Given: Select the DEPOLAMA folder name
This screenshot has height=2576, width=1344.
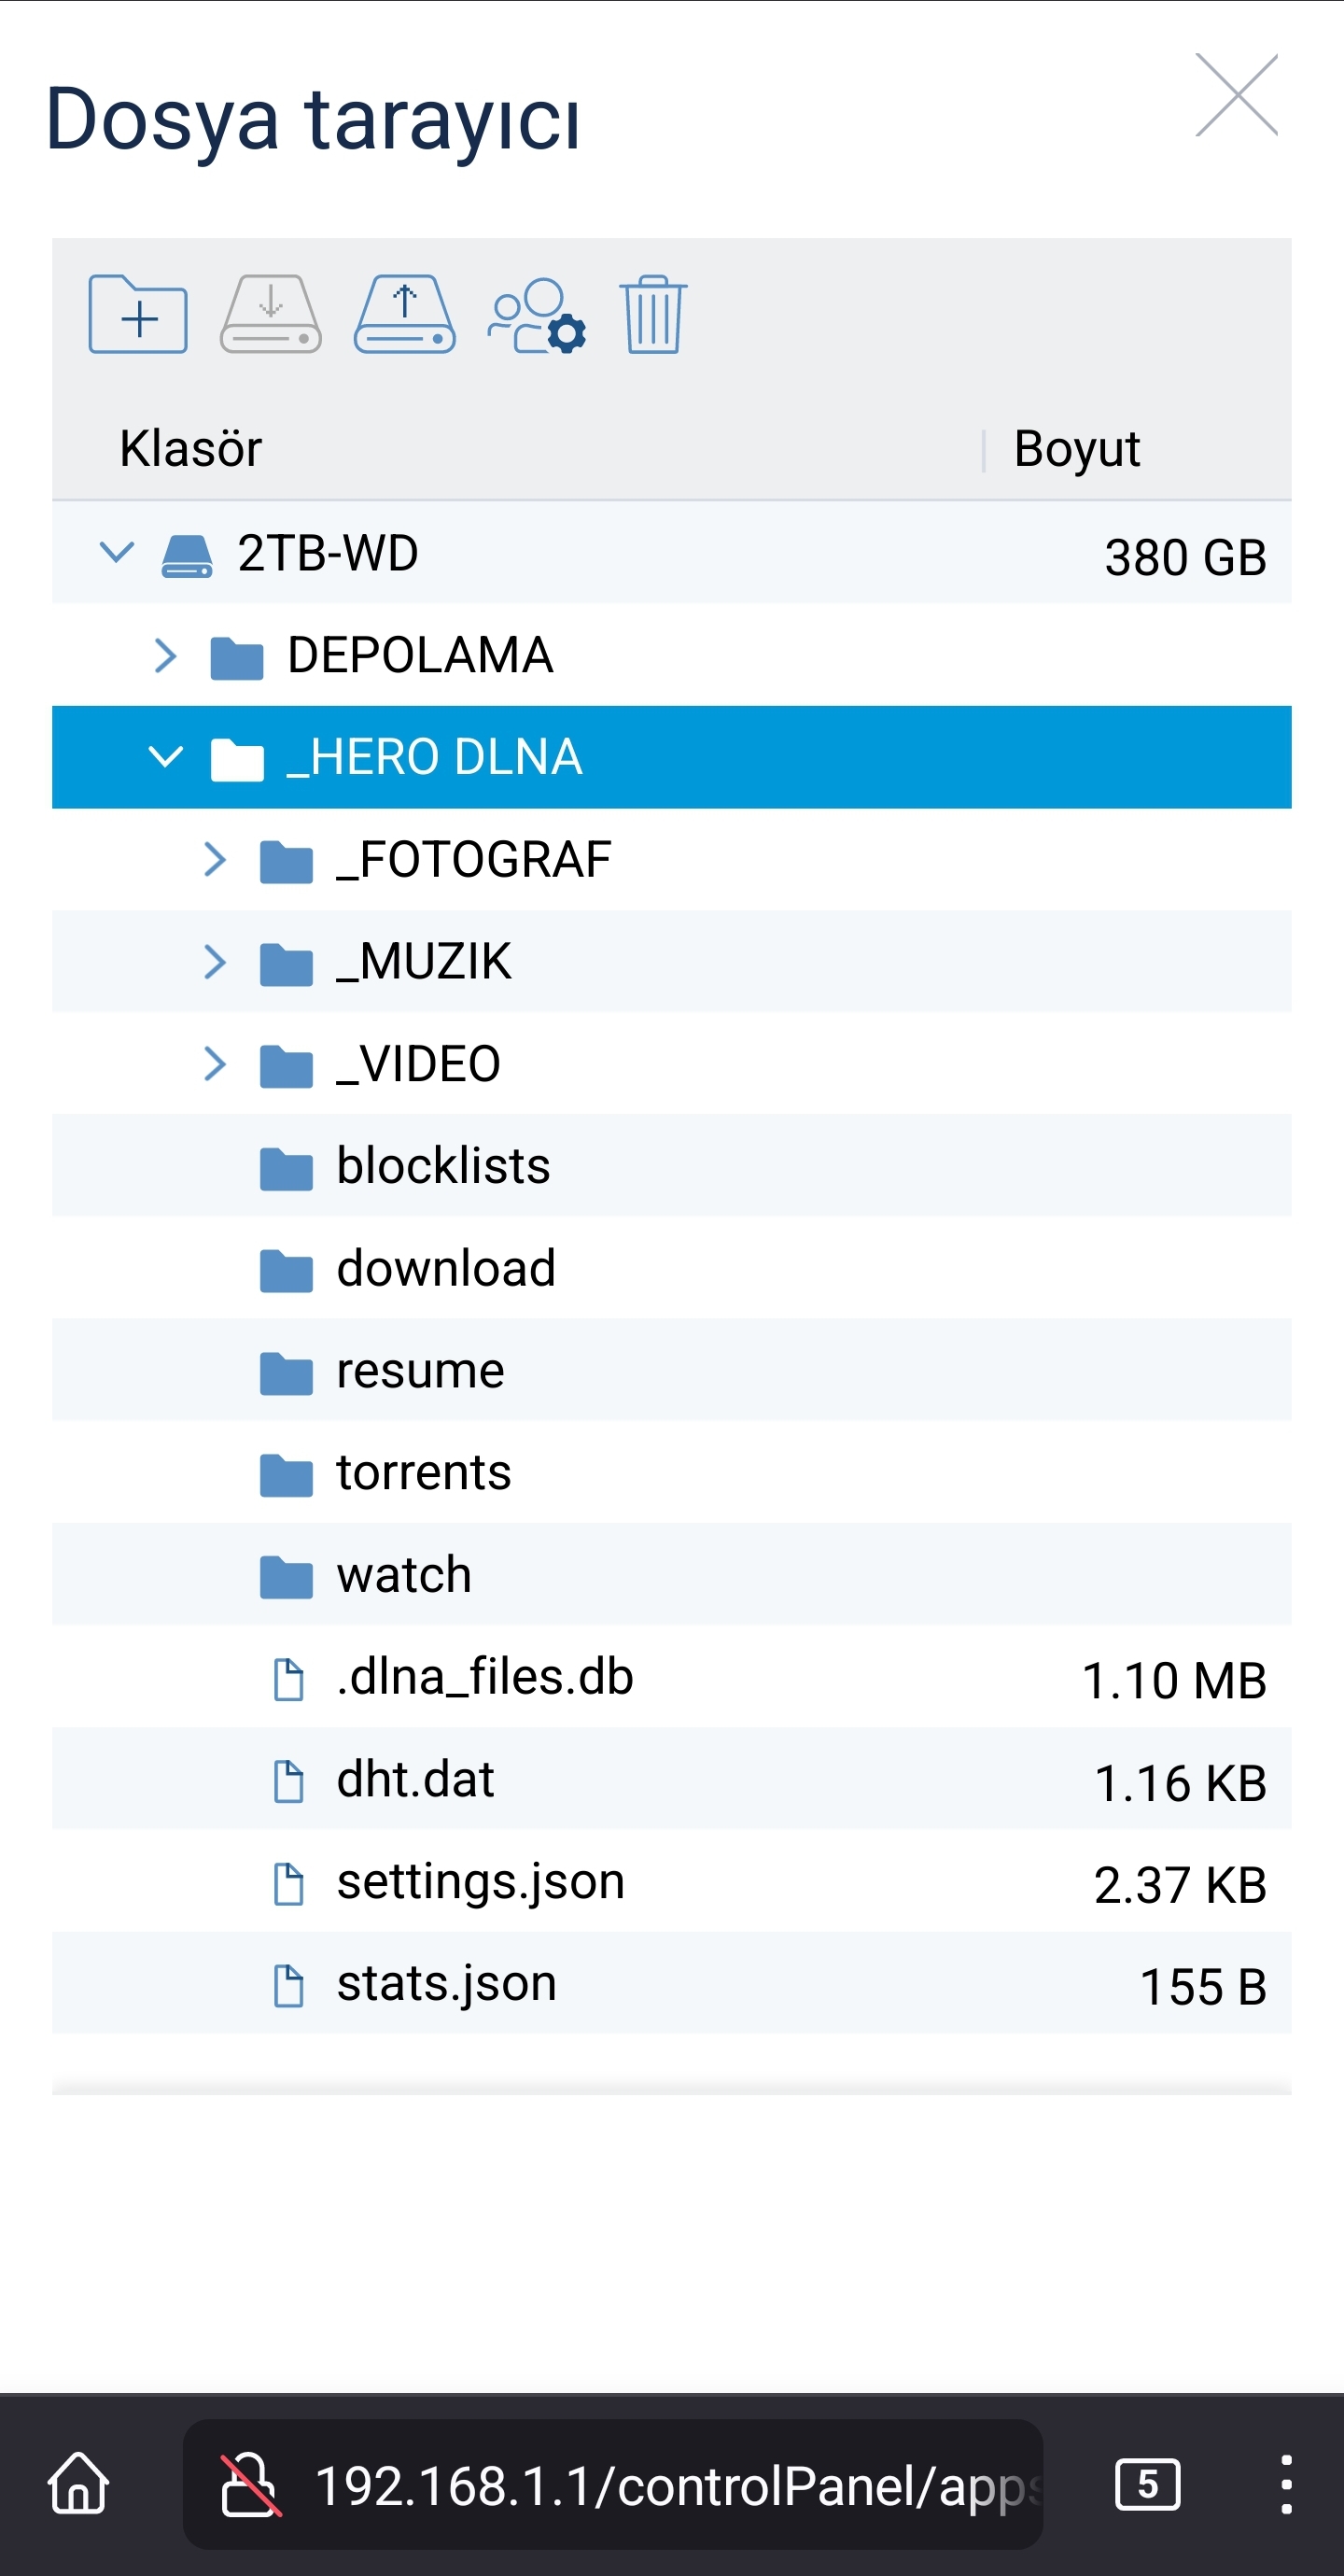Looking at the screenshot, I should pos(420,655).
